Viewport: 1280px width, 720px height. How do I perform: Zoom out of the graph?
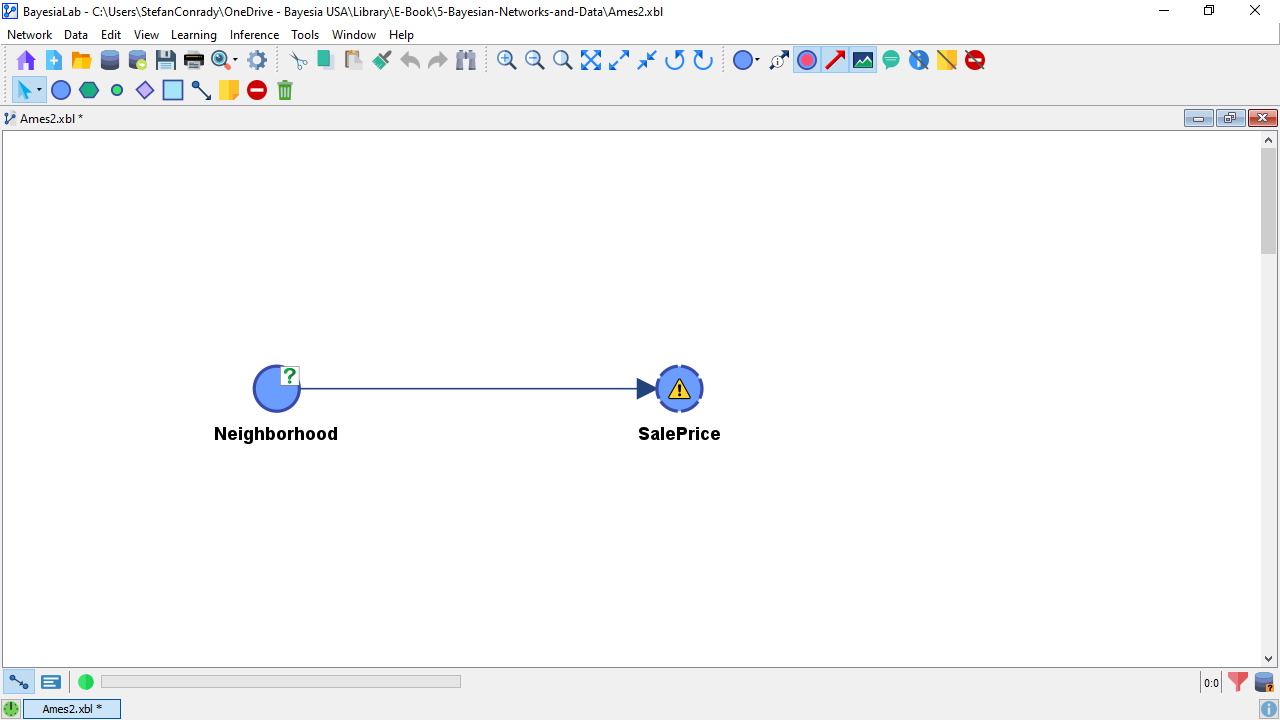pos(535,60)
